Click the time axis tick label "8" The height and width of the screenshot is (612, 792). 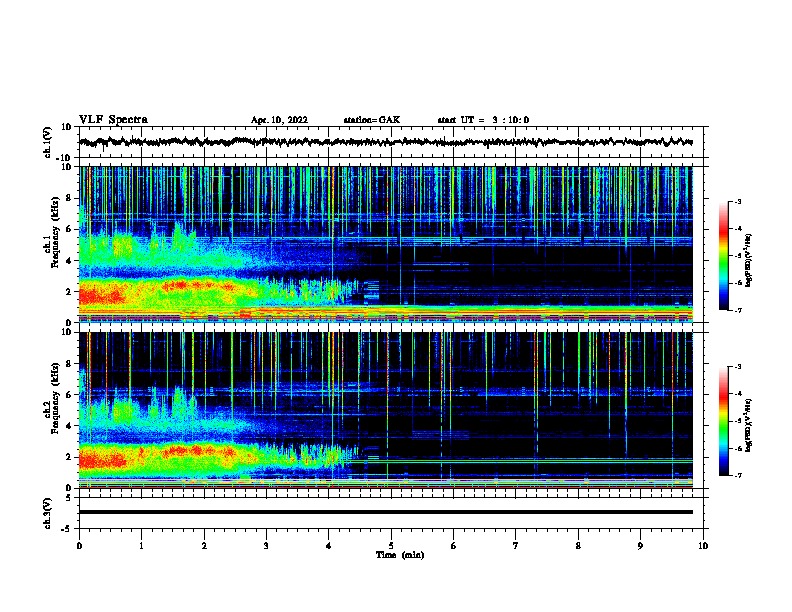[x=578, y=546]
